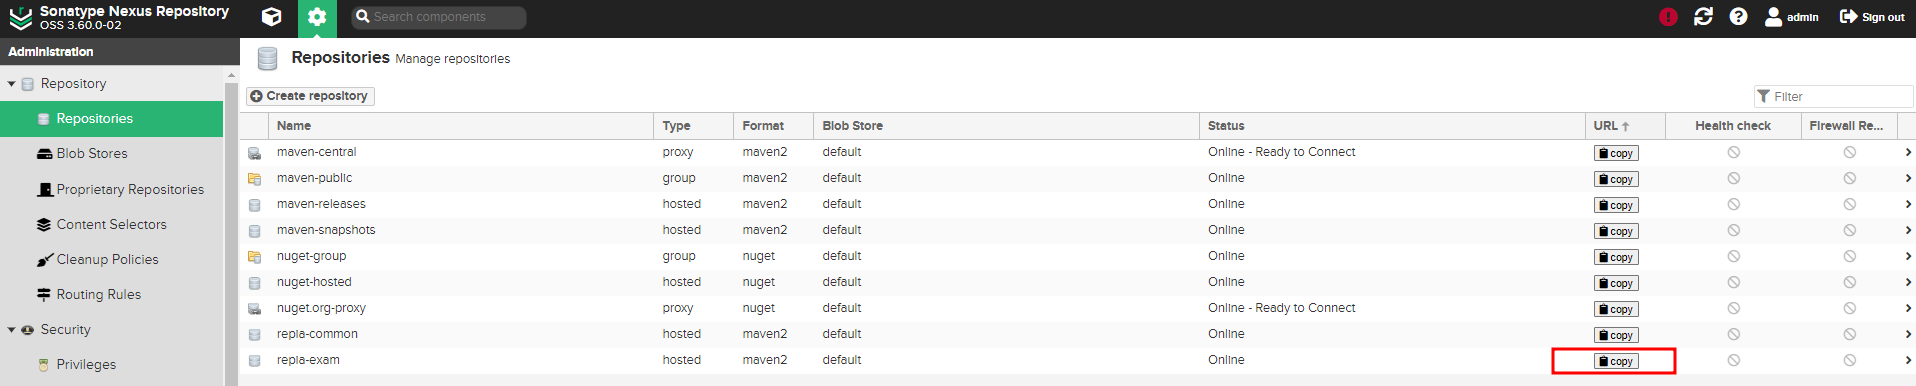Click the Repositories page database icon

[x=267, y=59]
